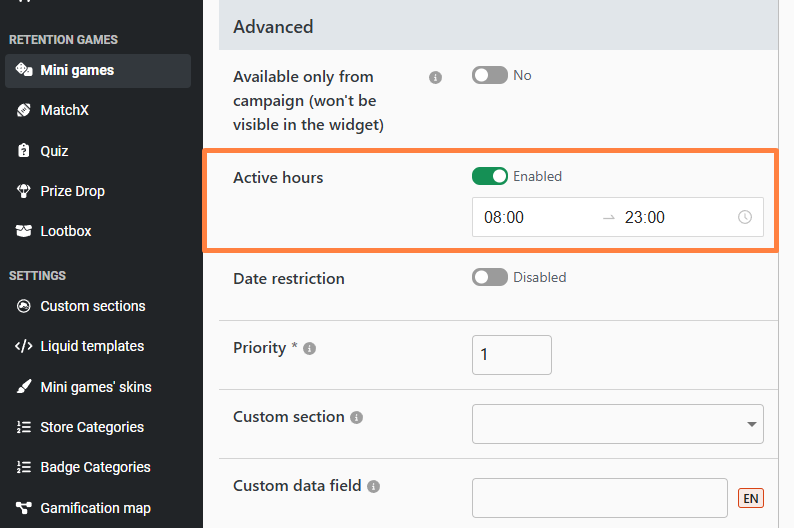Image resolution: width=794 pixels, height=528 pixels.
Task: Turn on the Date restriction toggle
Action: coord(490,278)
